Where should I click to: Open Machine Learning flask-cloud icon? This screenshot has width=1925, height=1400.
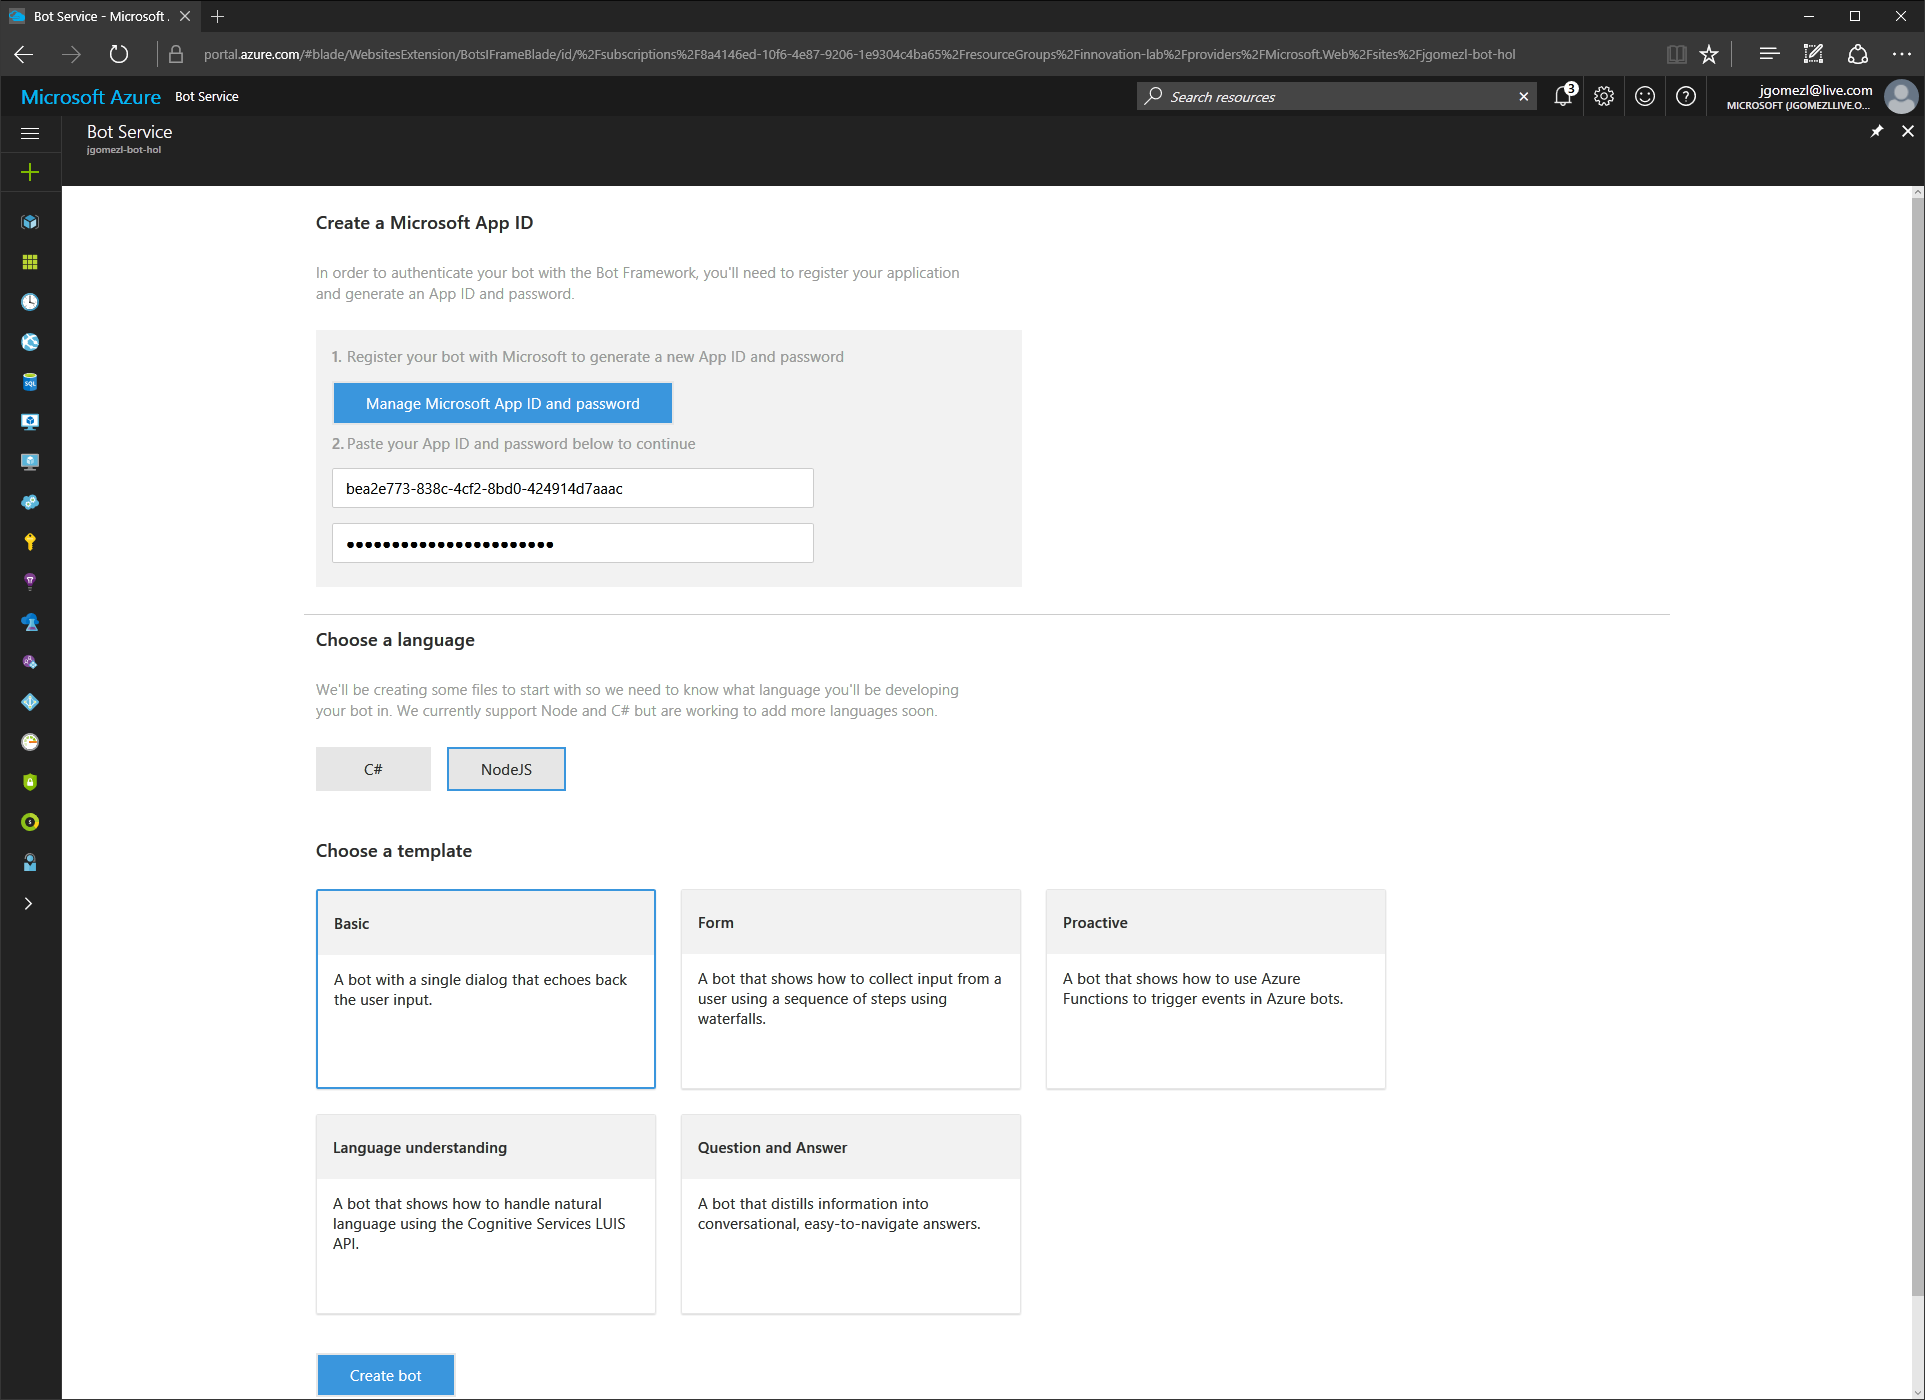click(x=30, y=622)
